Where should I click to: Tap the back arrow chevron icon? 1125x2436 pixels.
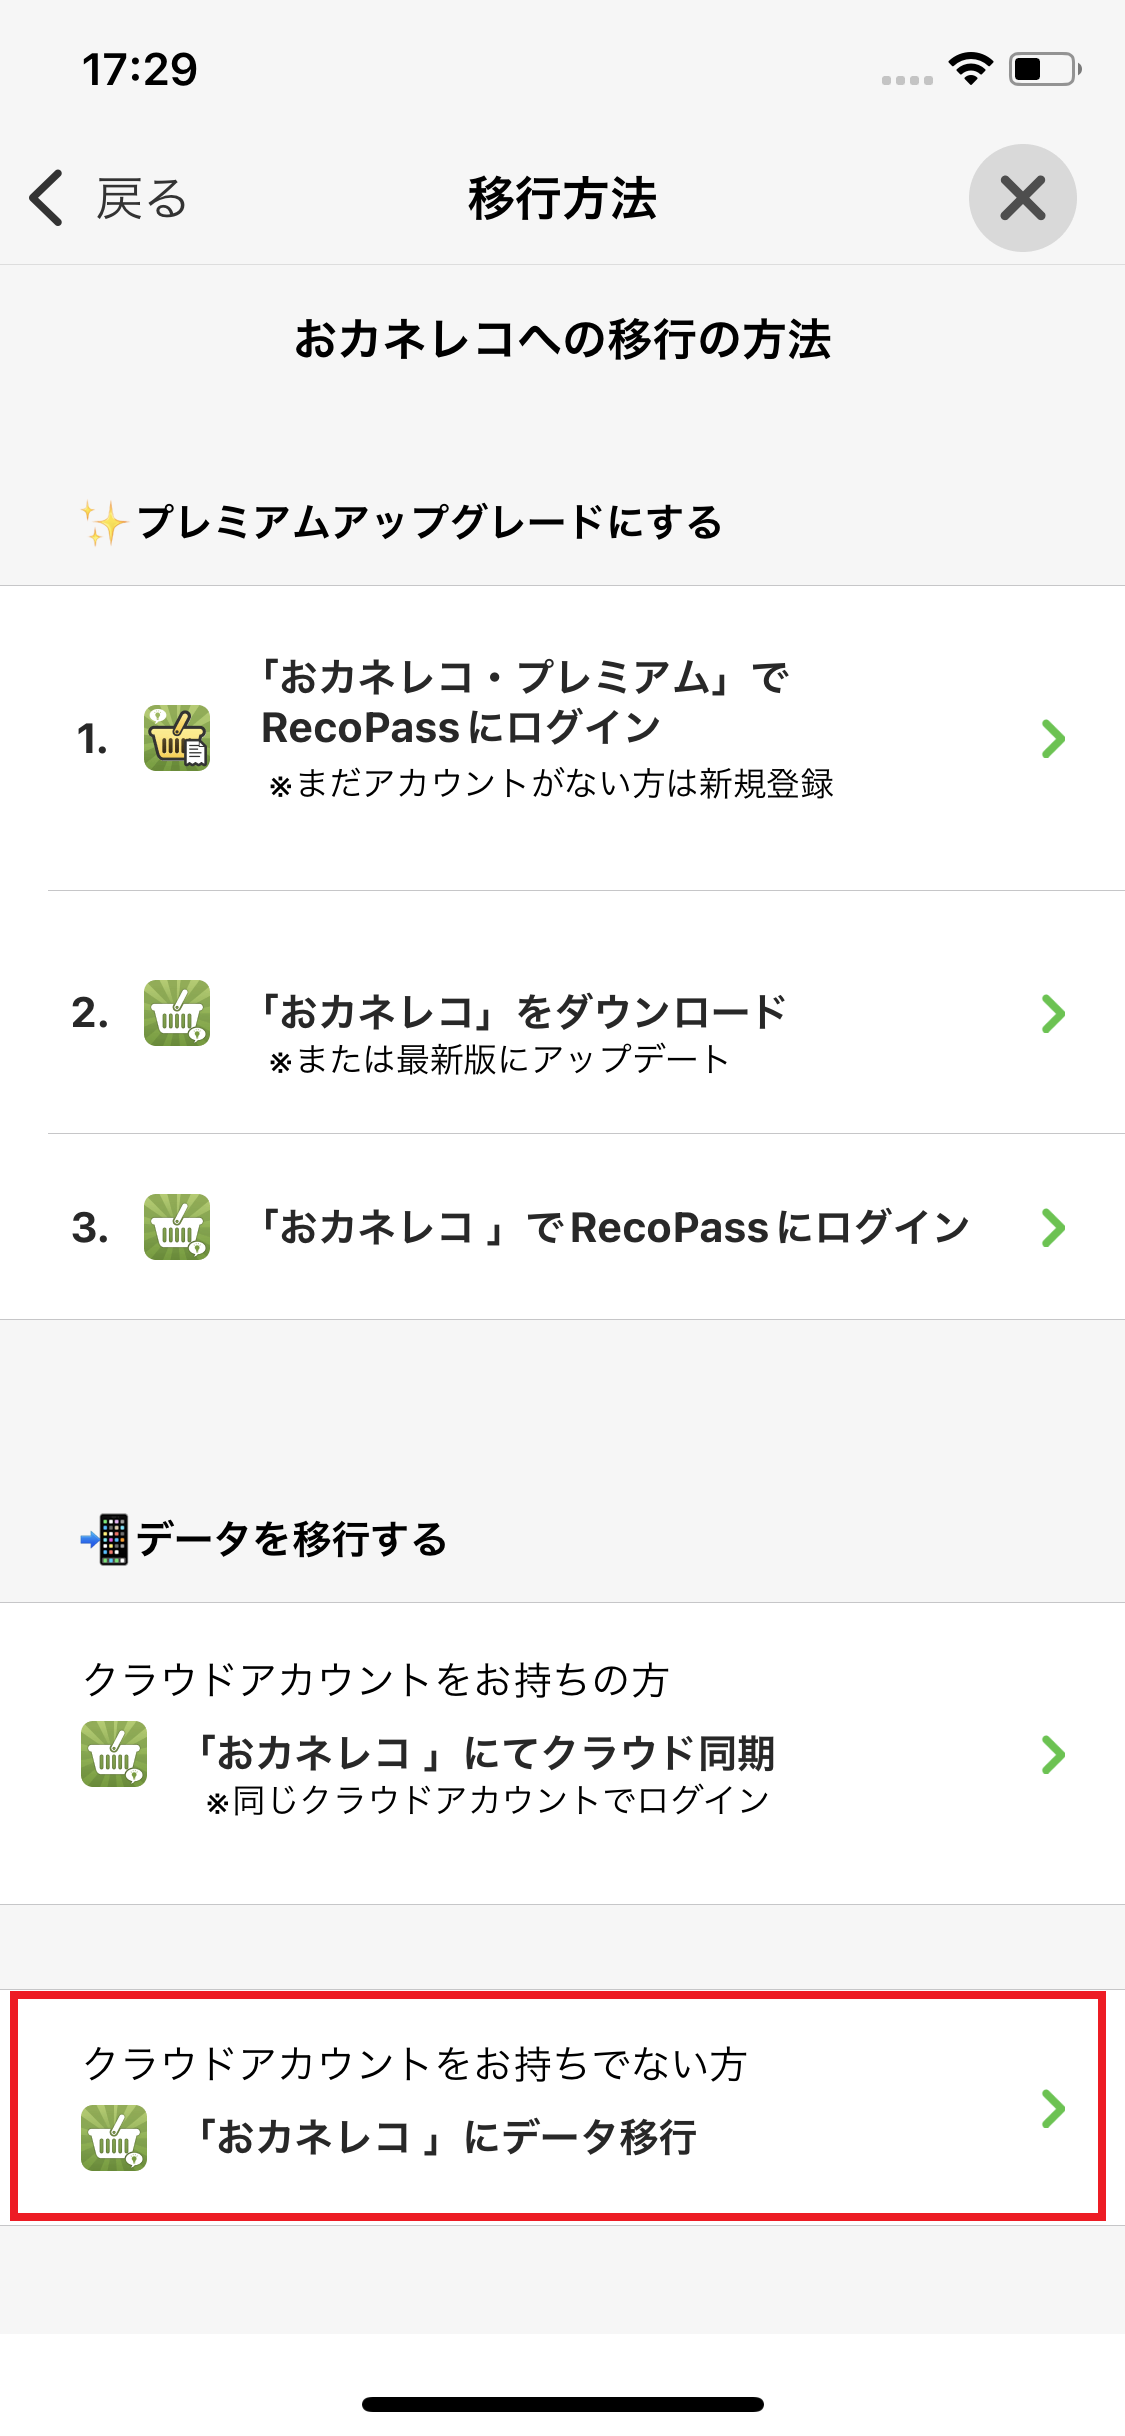pos(47,198)
